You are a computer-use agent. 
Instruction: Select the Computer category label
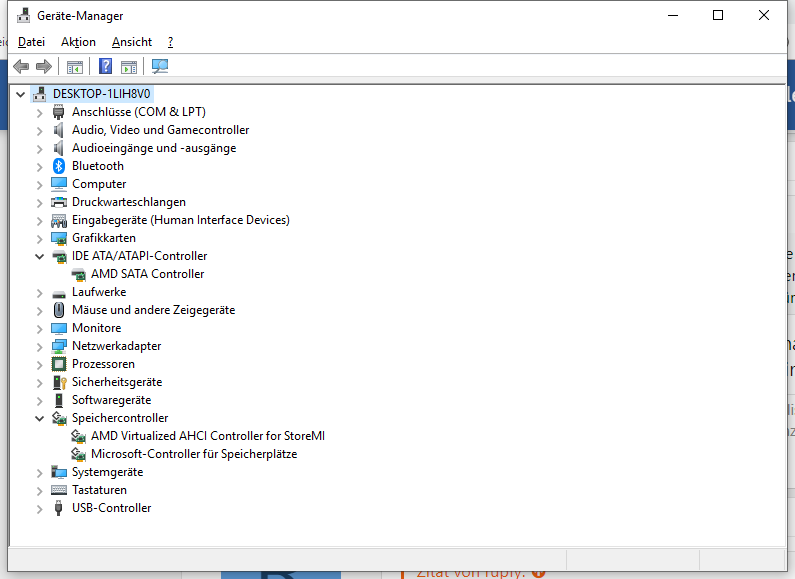tap(99, 184)
